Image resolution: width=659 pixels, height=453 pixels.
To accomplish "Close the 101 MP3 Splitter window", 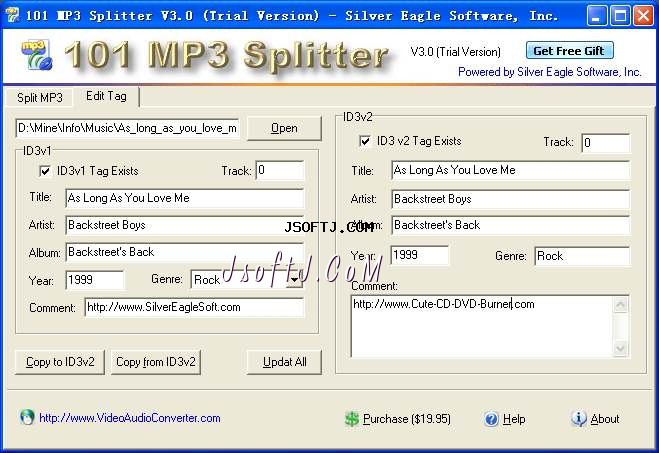I will click(x=643, y=16).
